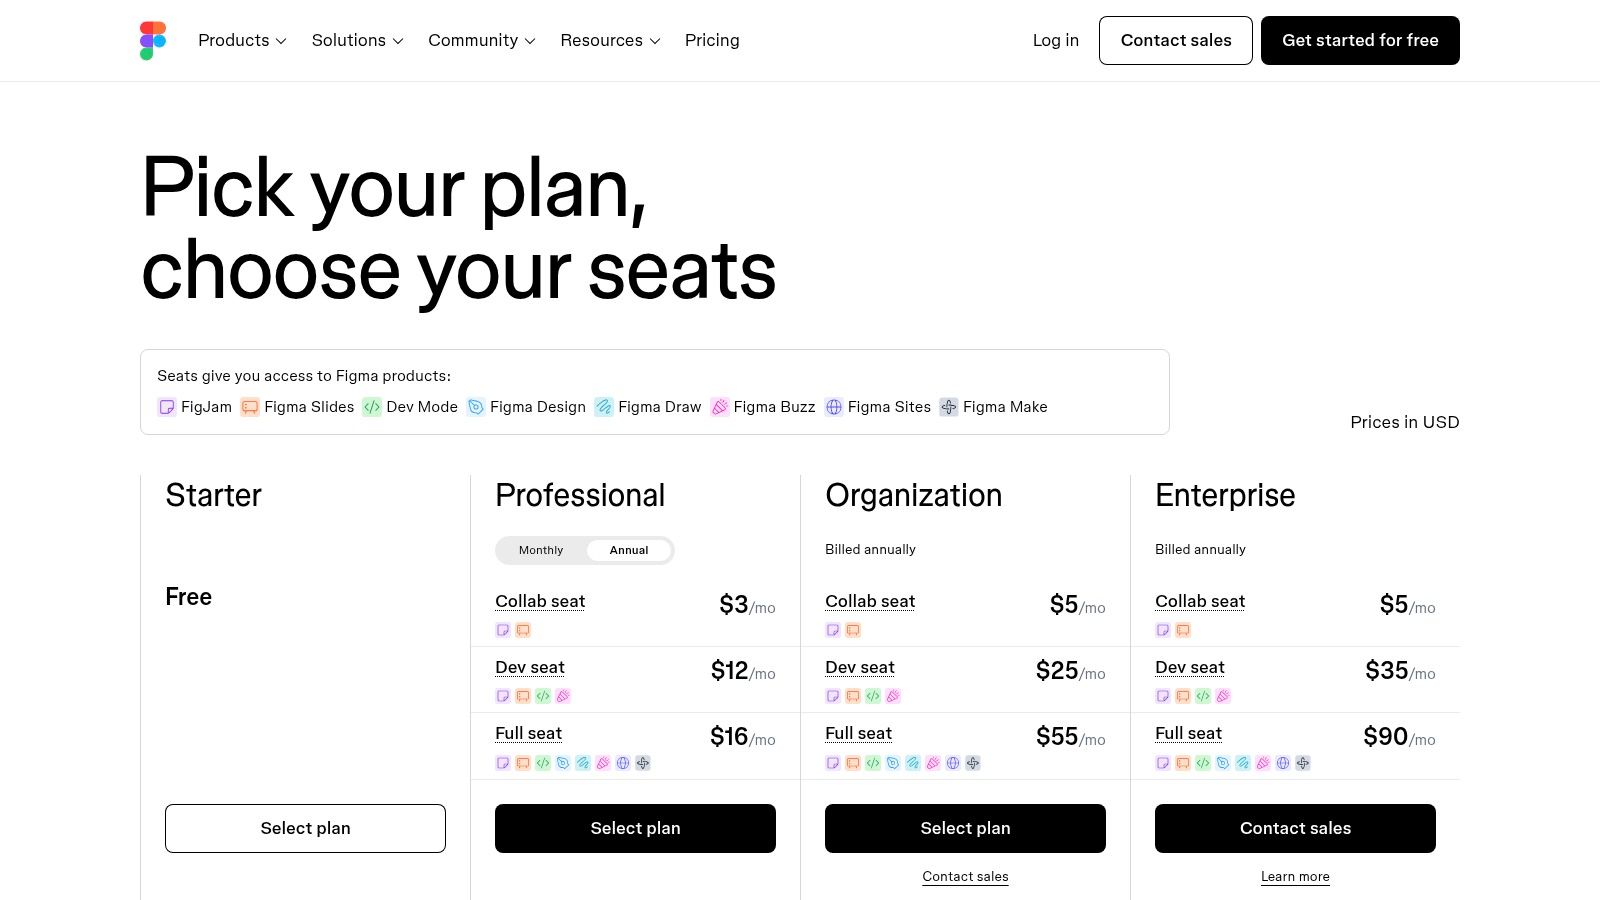This screenshot has width=1600, height=900.
Task: Expand the Community dropdown menu
Action: (481, 41)
